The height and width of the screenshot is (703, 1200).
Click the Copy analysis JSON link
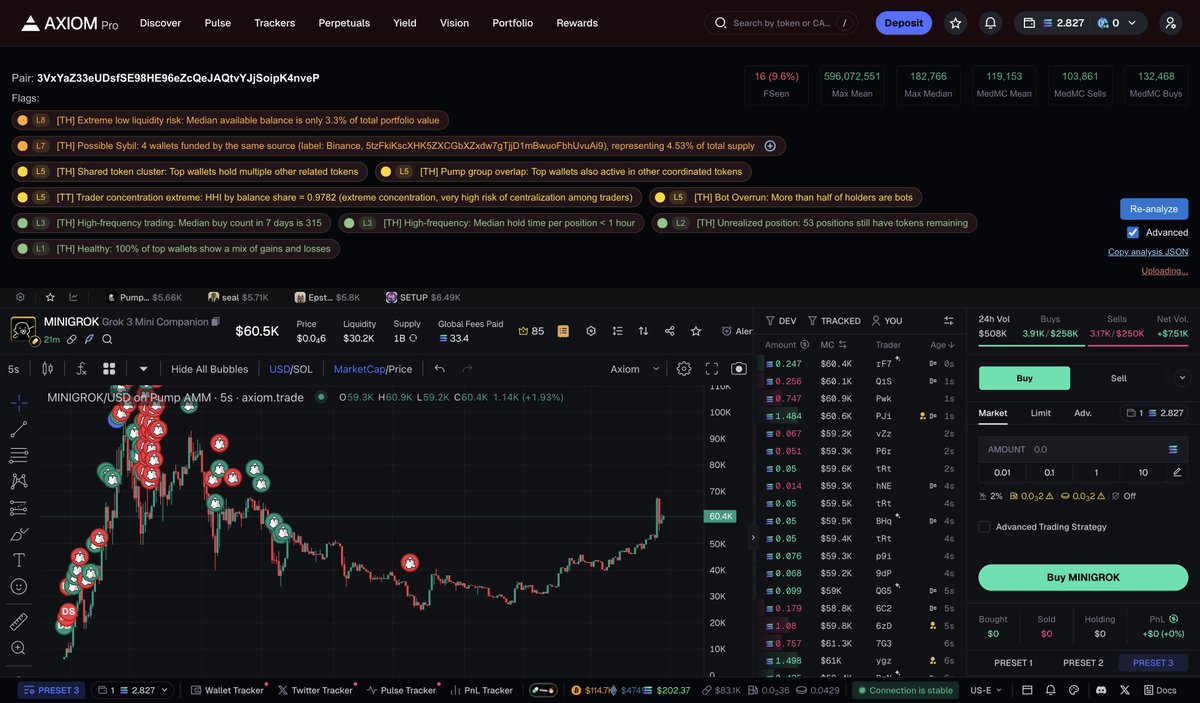tap(1148, 252)
